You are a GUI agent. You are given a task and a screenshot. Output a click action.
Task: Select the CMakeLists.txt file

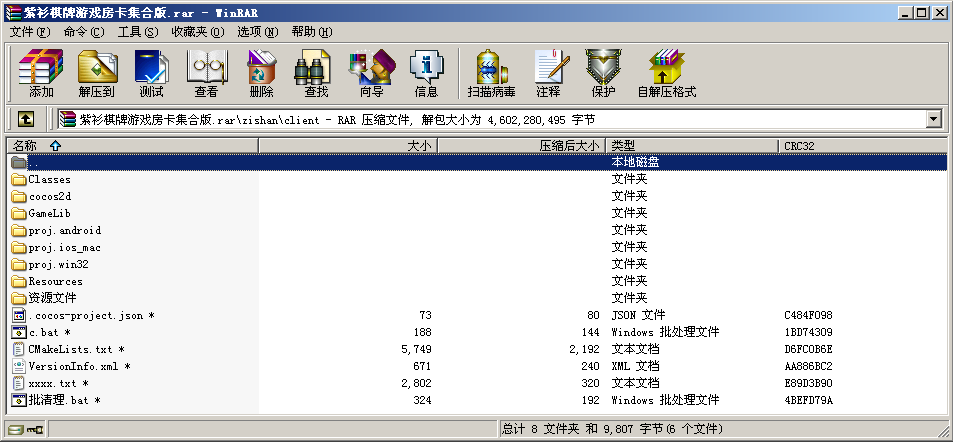(70, 349)
